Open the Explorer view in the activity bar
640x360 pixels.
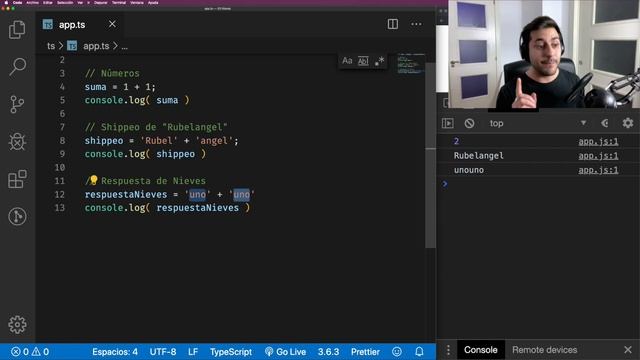coord(17,29)
